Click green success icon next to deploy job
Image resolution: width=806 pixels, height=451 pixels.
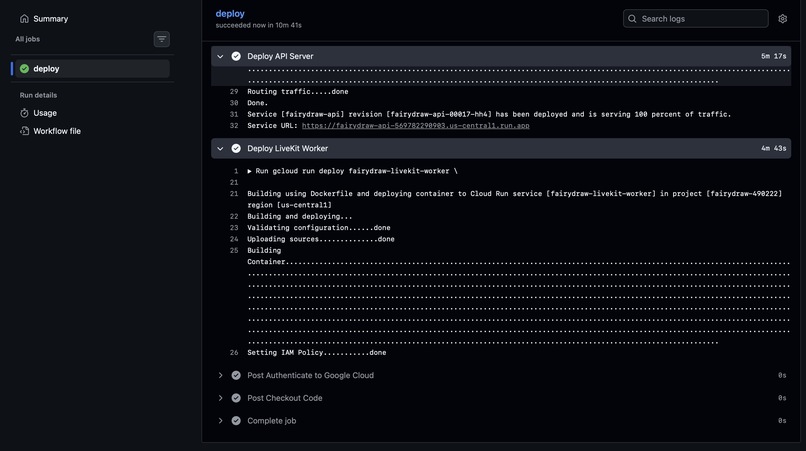coord(24,68)
